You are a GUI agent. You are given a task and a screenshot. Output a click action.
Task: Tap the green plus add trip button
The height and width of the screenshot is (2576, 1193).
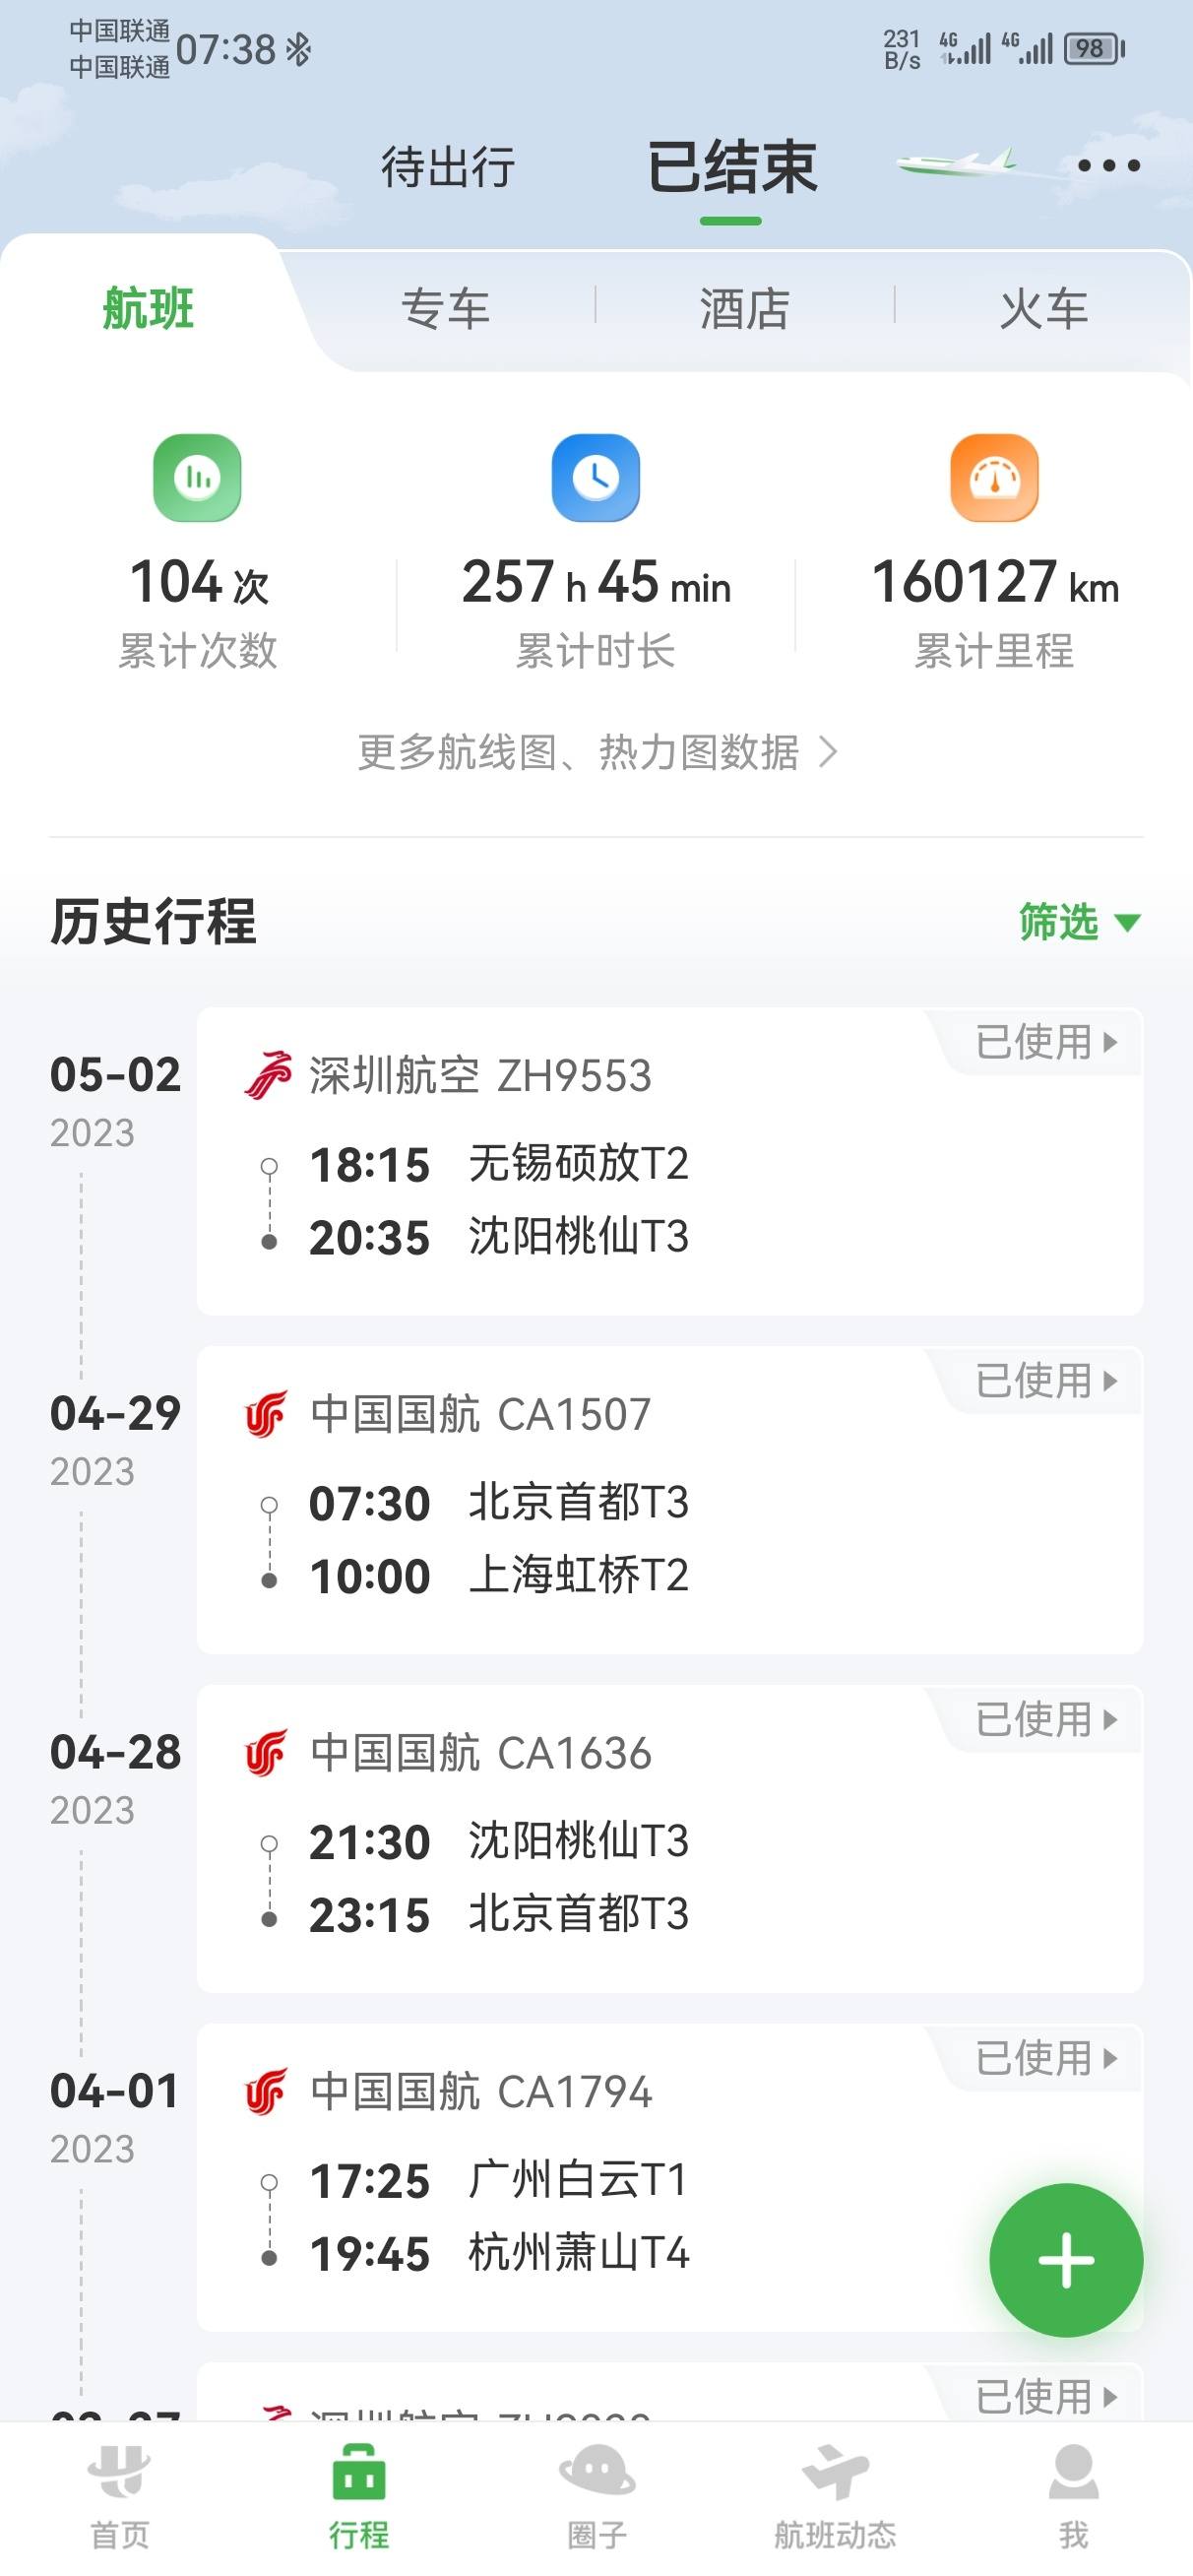pyautogui.click(x=1066, y=2259)
